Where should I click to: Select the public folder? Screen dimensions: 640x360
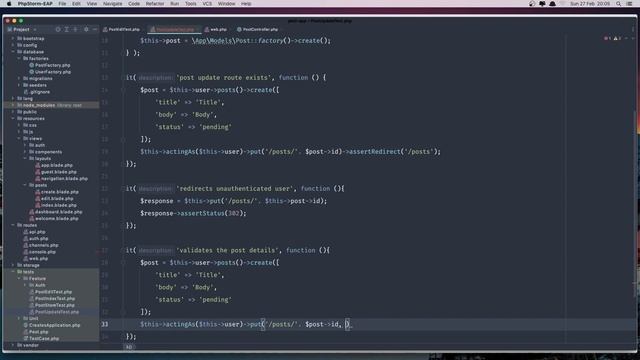point(27,112)
